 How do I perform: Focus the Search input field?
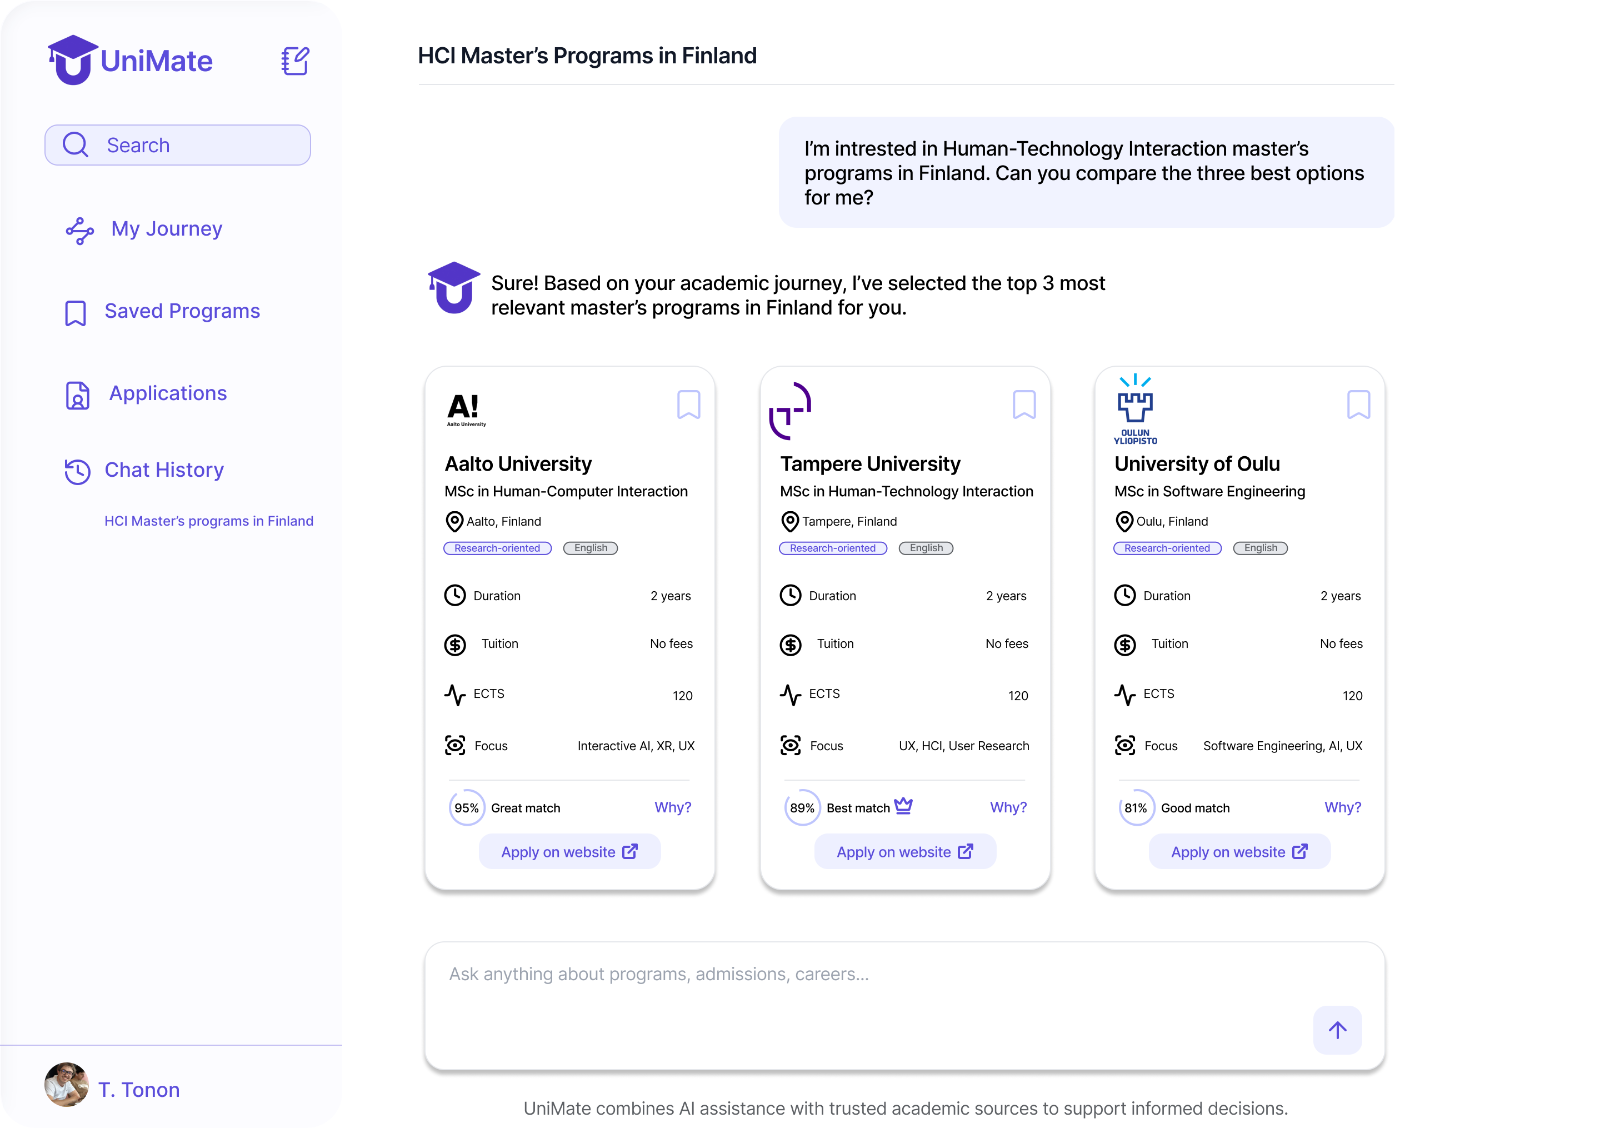pos(178,145)
